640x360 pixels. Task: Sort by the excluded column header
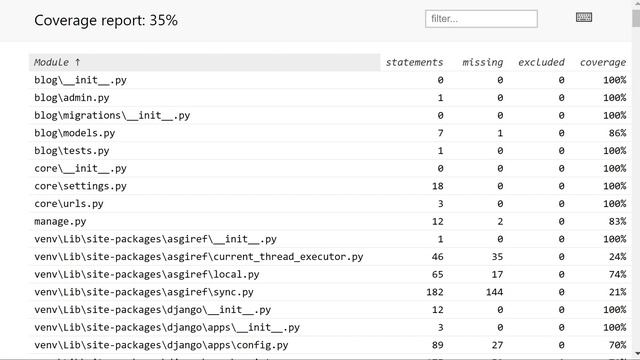click(x=541, y=62)
